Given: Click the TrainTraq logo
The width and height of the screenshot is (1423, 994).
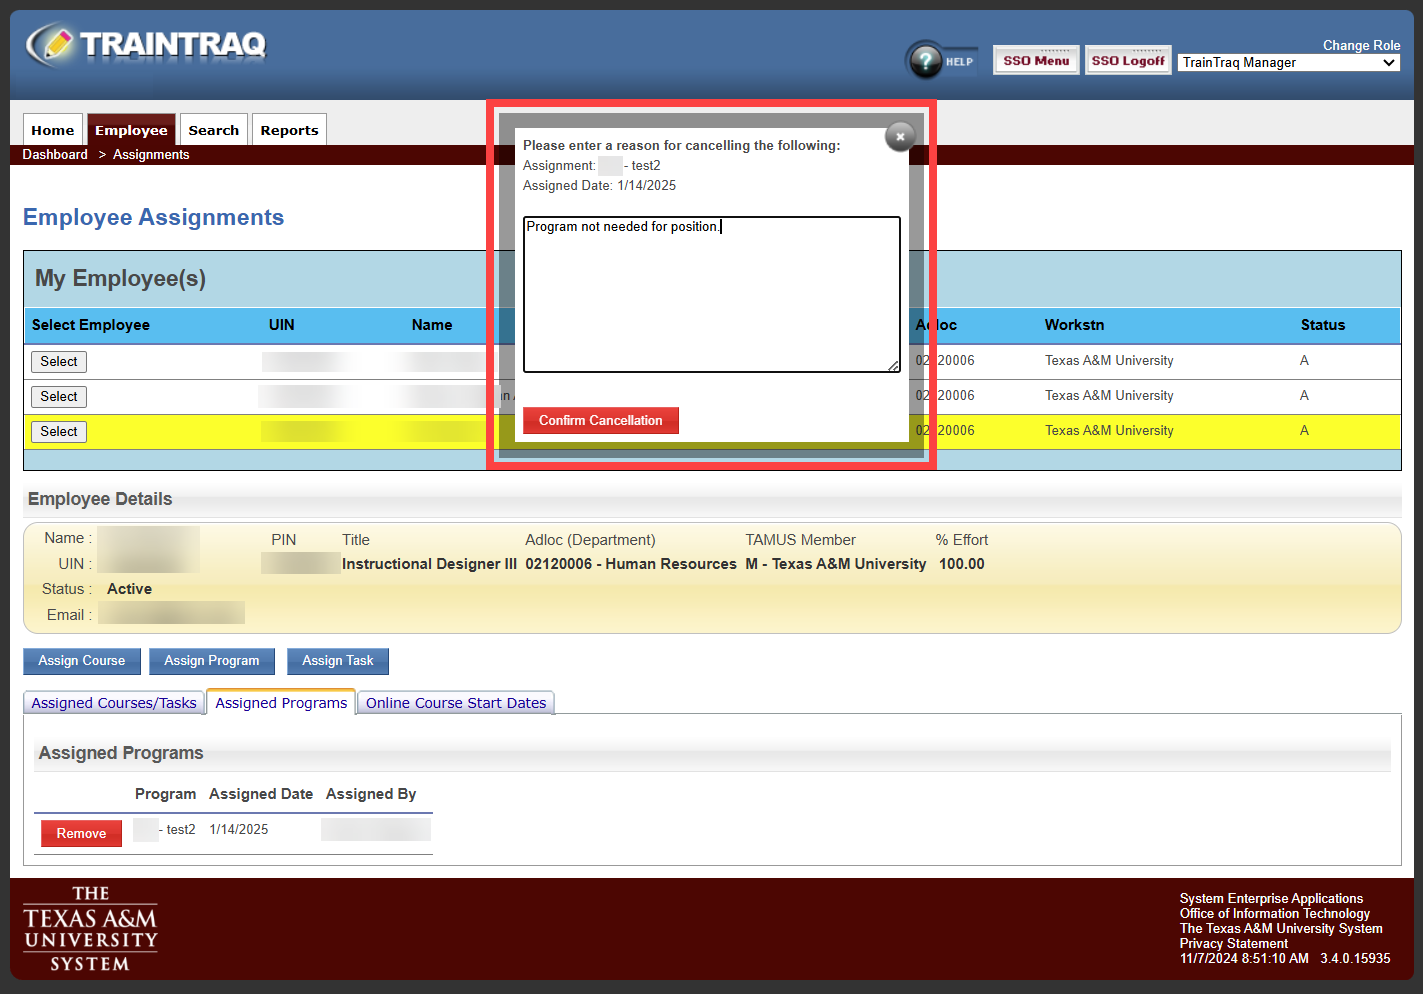Looking at the screenshot, I should pos(146,45).
